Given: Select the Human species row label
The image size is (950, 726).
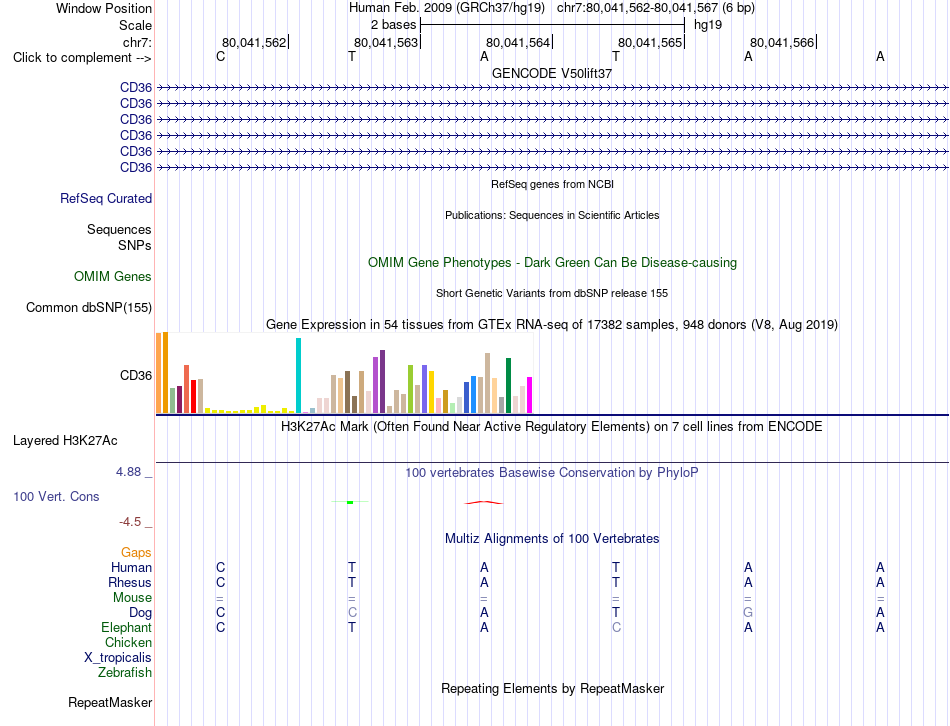Looking at the screenshot, I should tap(131, 567).
